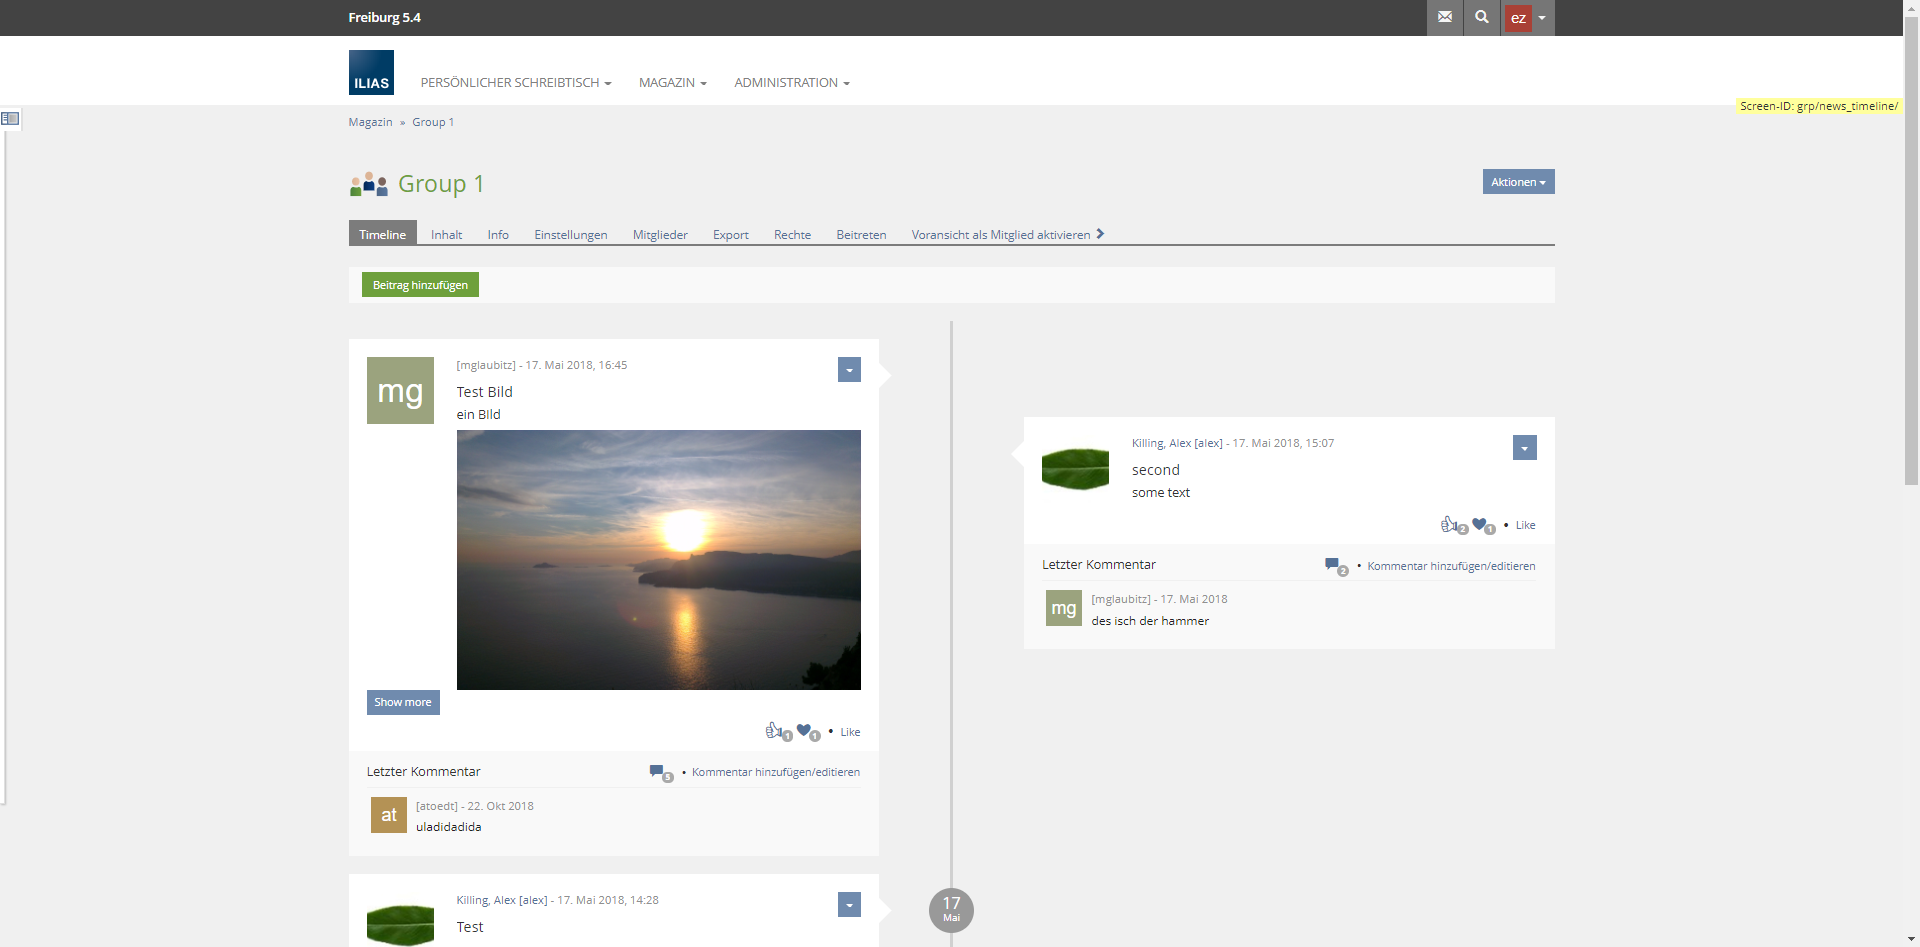Toggle Like on the second post

(1525, 525)
